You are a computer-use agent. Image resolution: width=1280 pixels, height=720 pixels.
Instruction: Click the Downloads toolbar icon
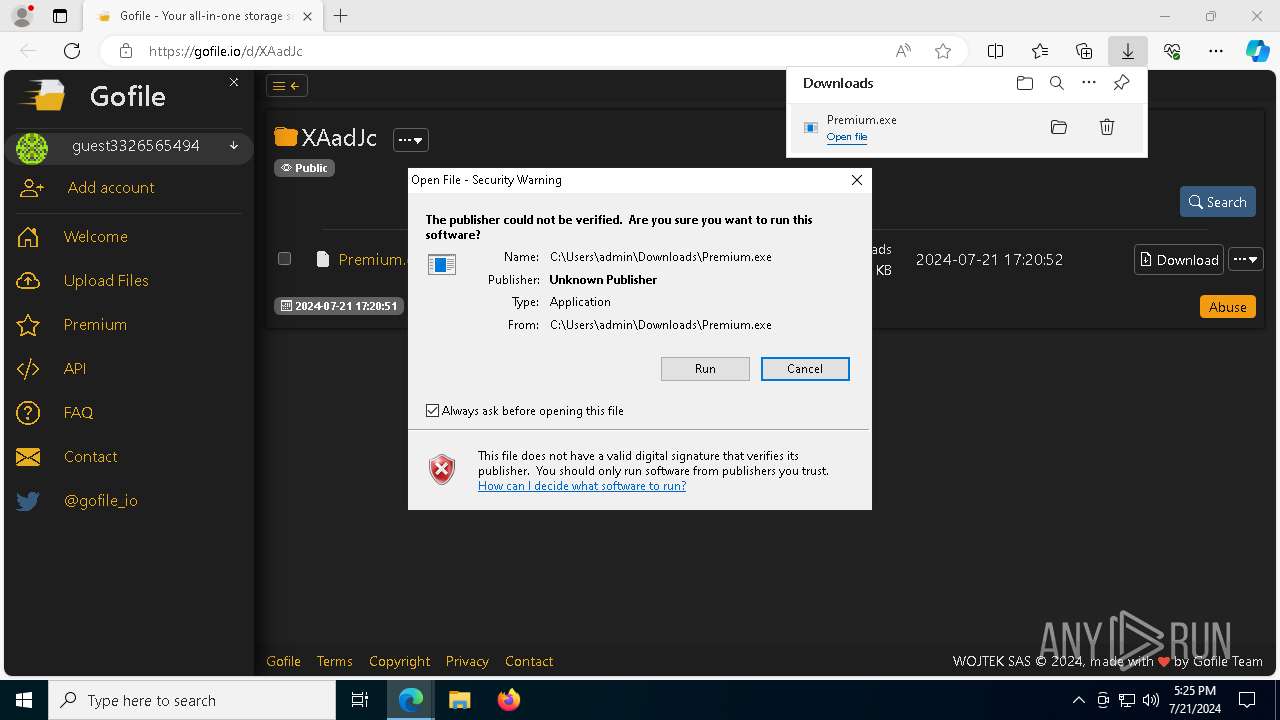tap(1127, 51)
